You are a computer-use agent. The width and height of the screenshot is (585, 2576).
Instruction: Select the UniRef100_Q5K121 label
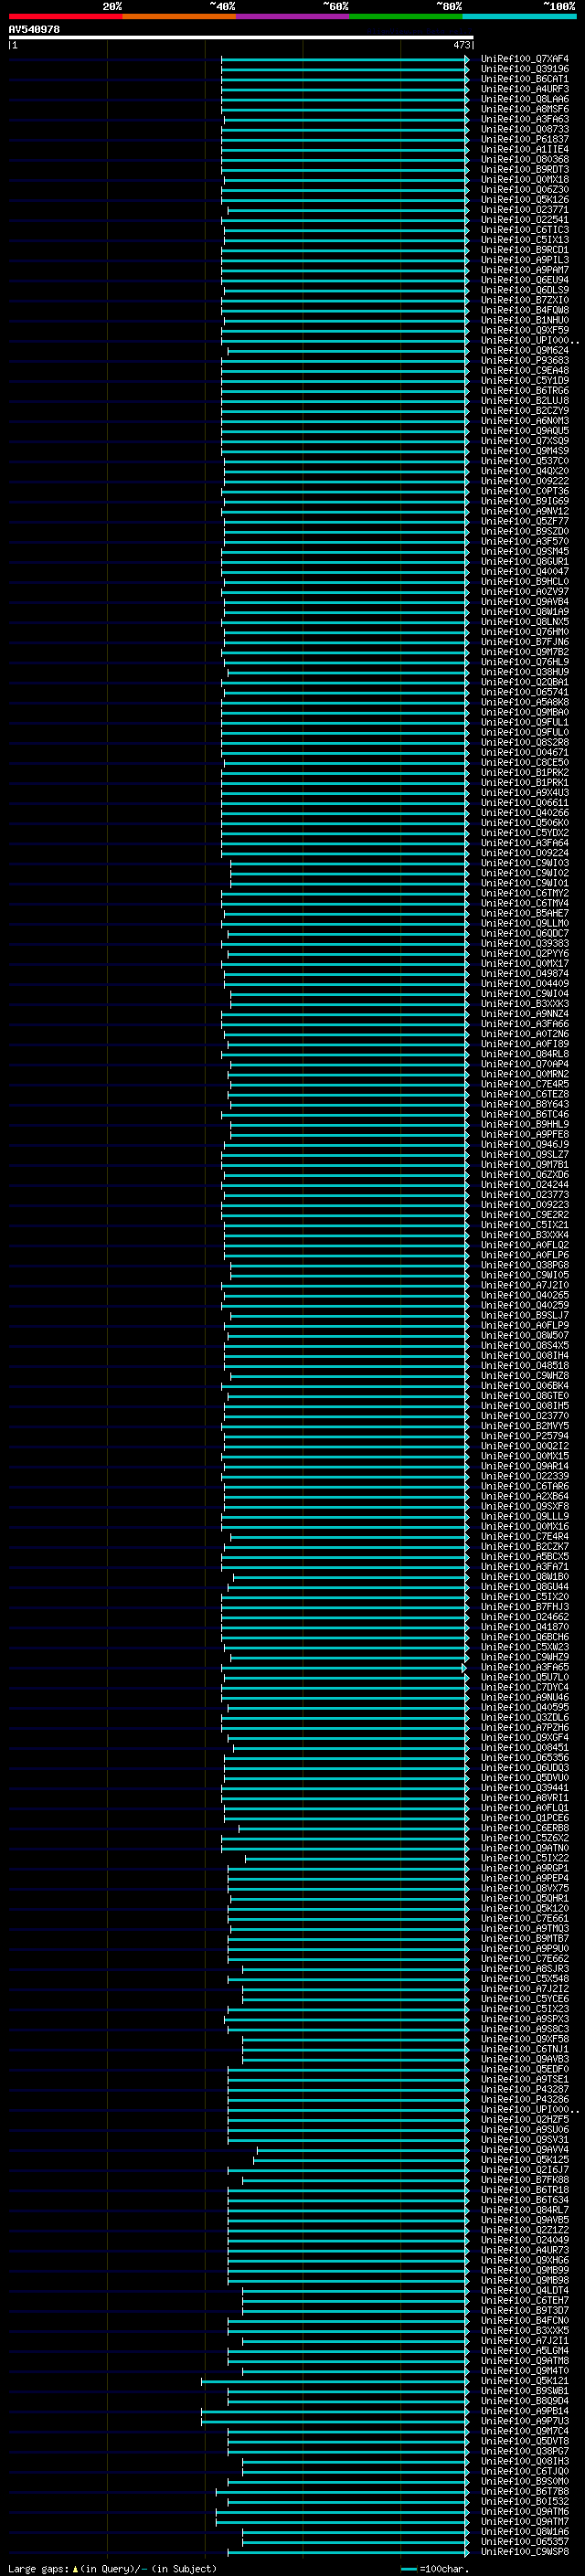coord(525,2380)
